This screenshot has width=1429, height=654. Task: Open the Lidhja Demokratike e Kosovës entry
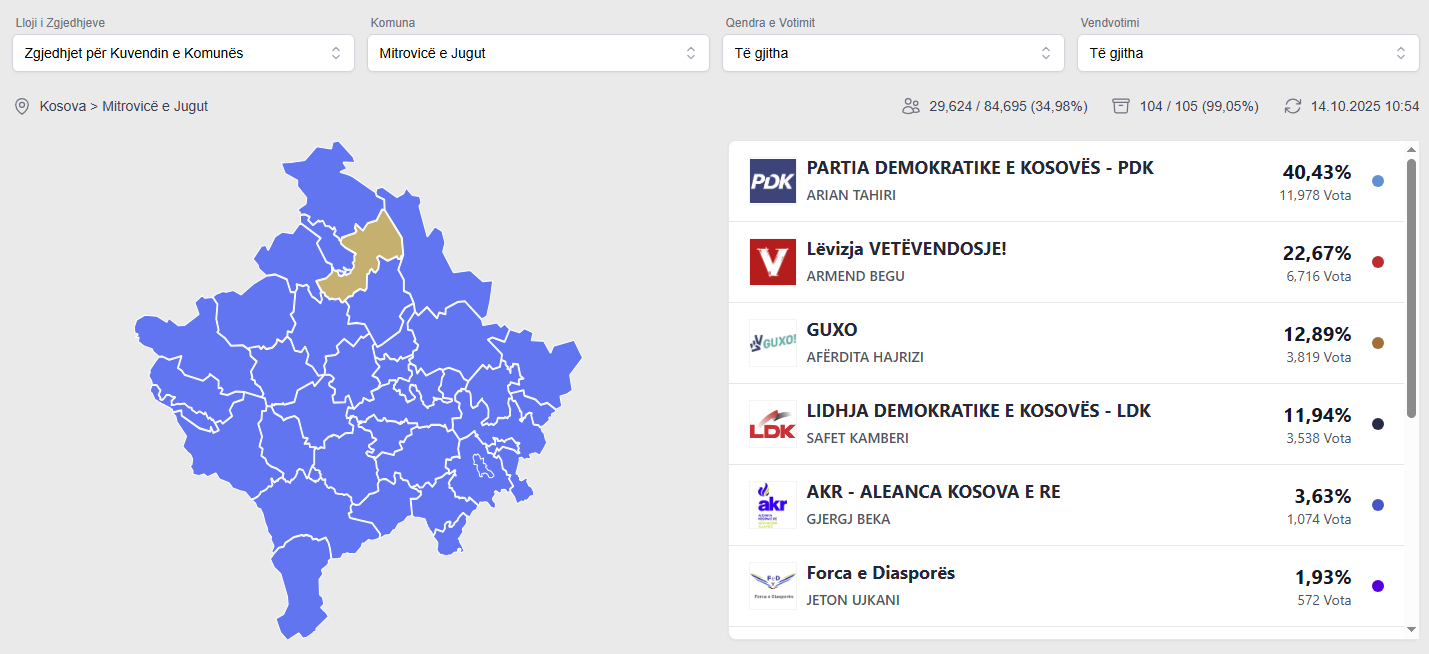978,411
